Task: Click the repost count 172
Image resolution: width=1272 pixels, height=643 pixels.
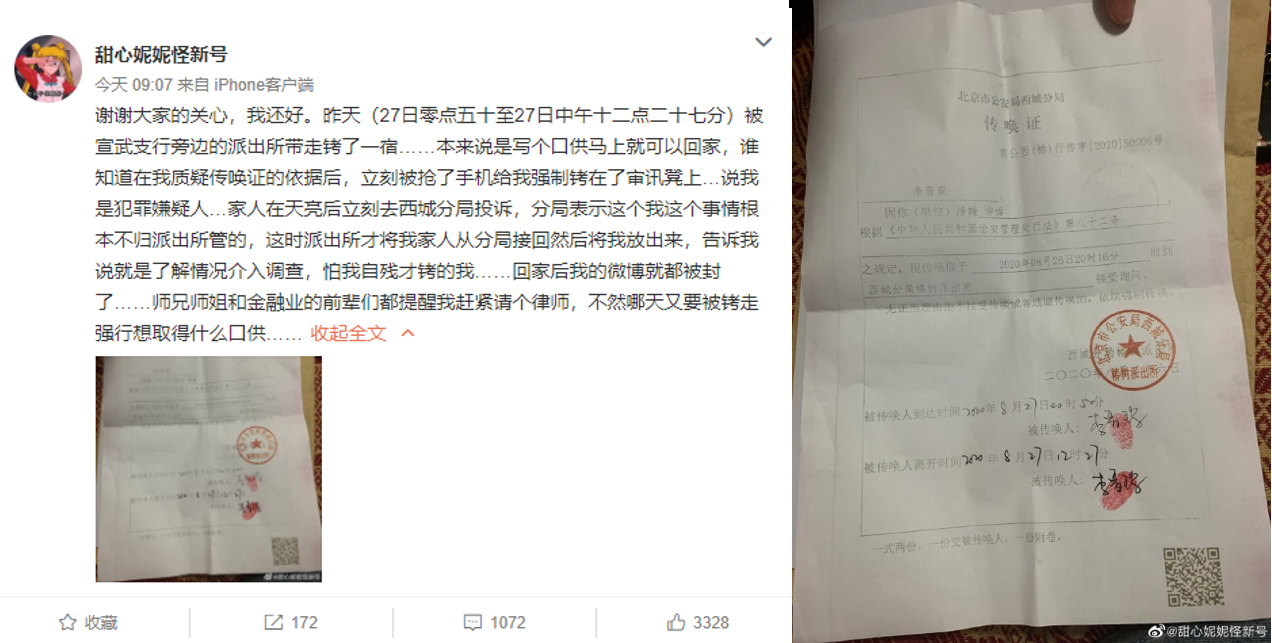Action: [x=304, y=622]
